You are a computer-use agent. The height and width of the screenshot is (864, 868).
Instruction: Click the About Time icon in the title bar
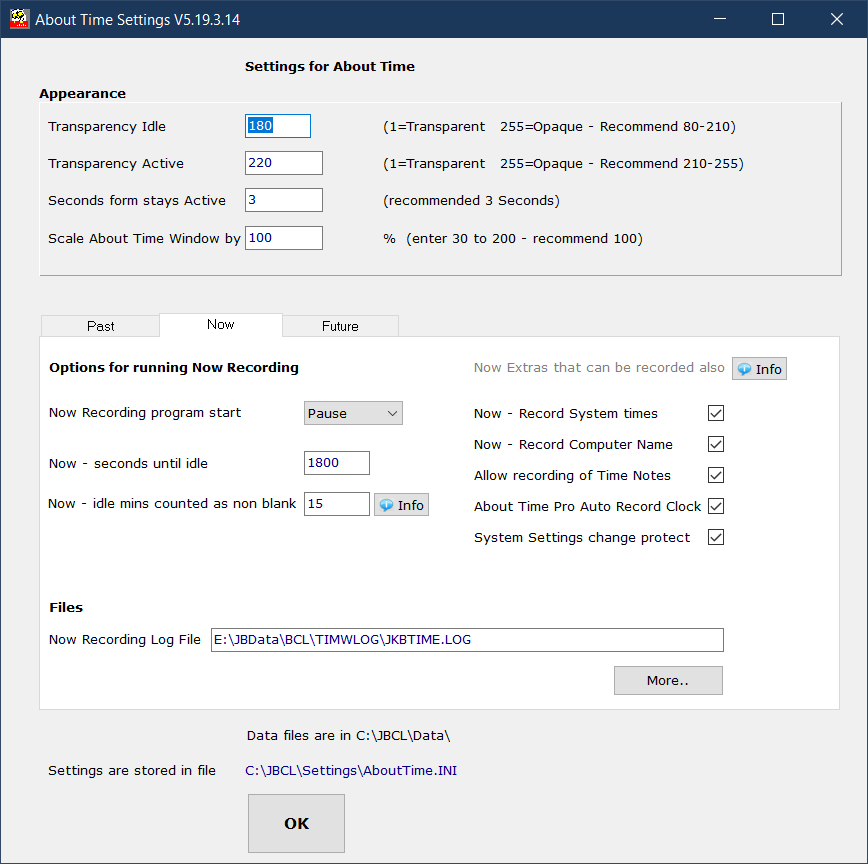point(18,18)
